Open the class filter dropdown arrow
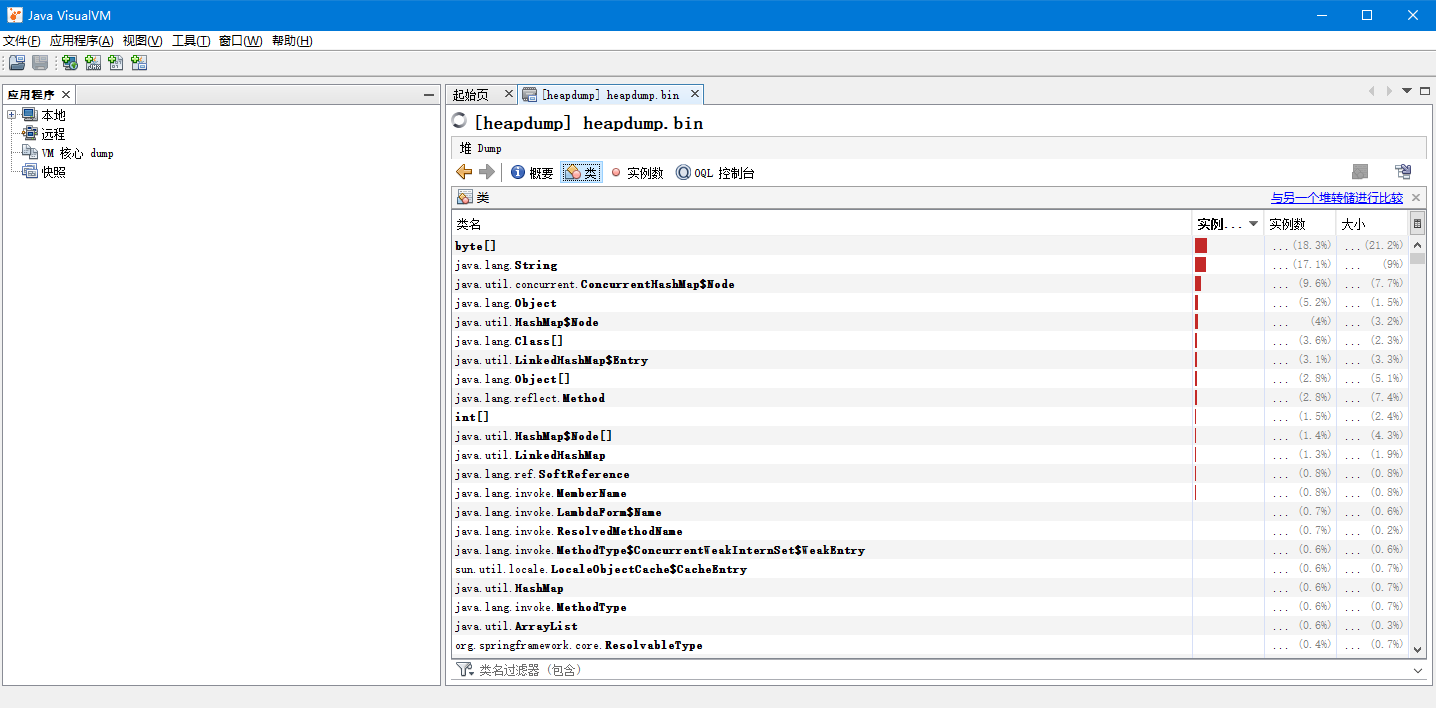 1418,670
